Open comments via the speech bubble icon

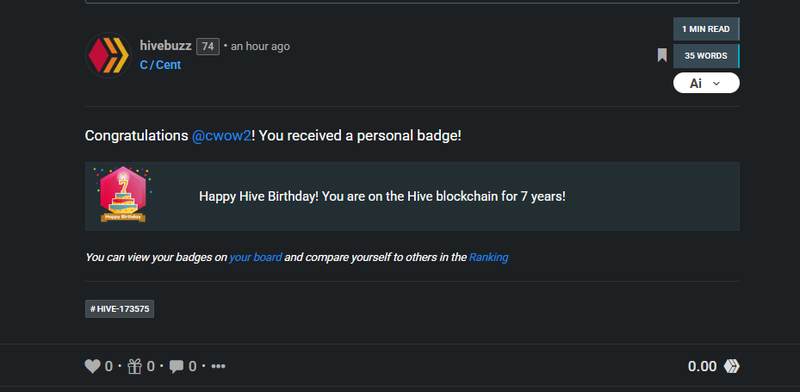coord(177,366)
